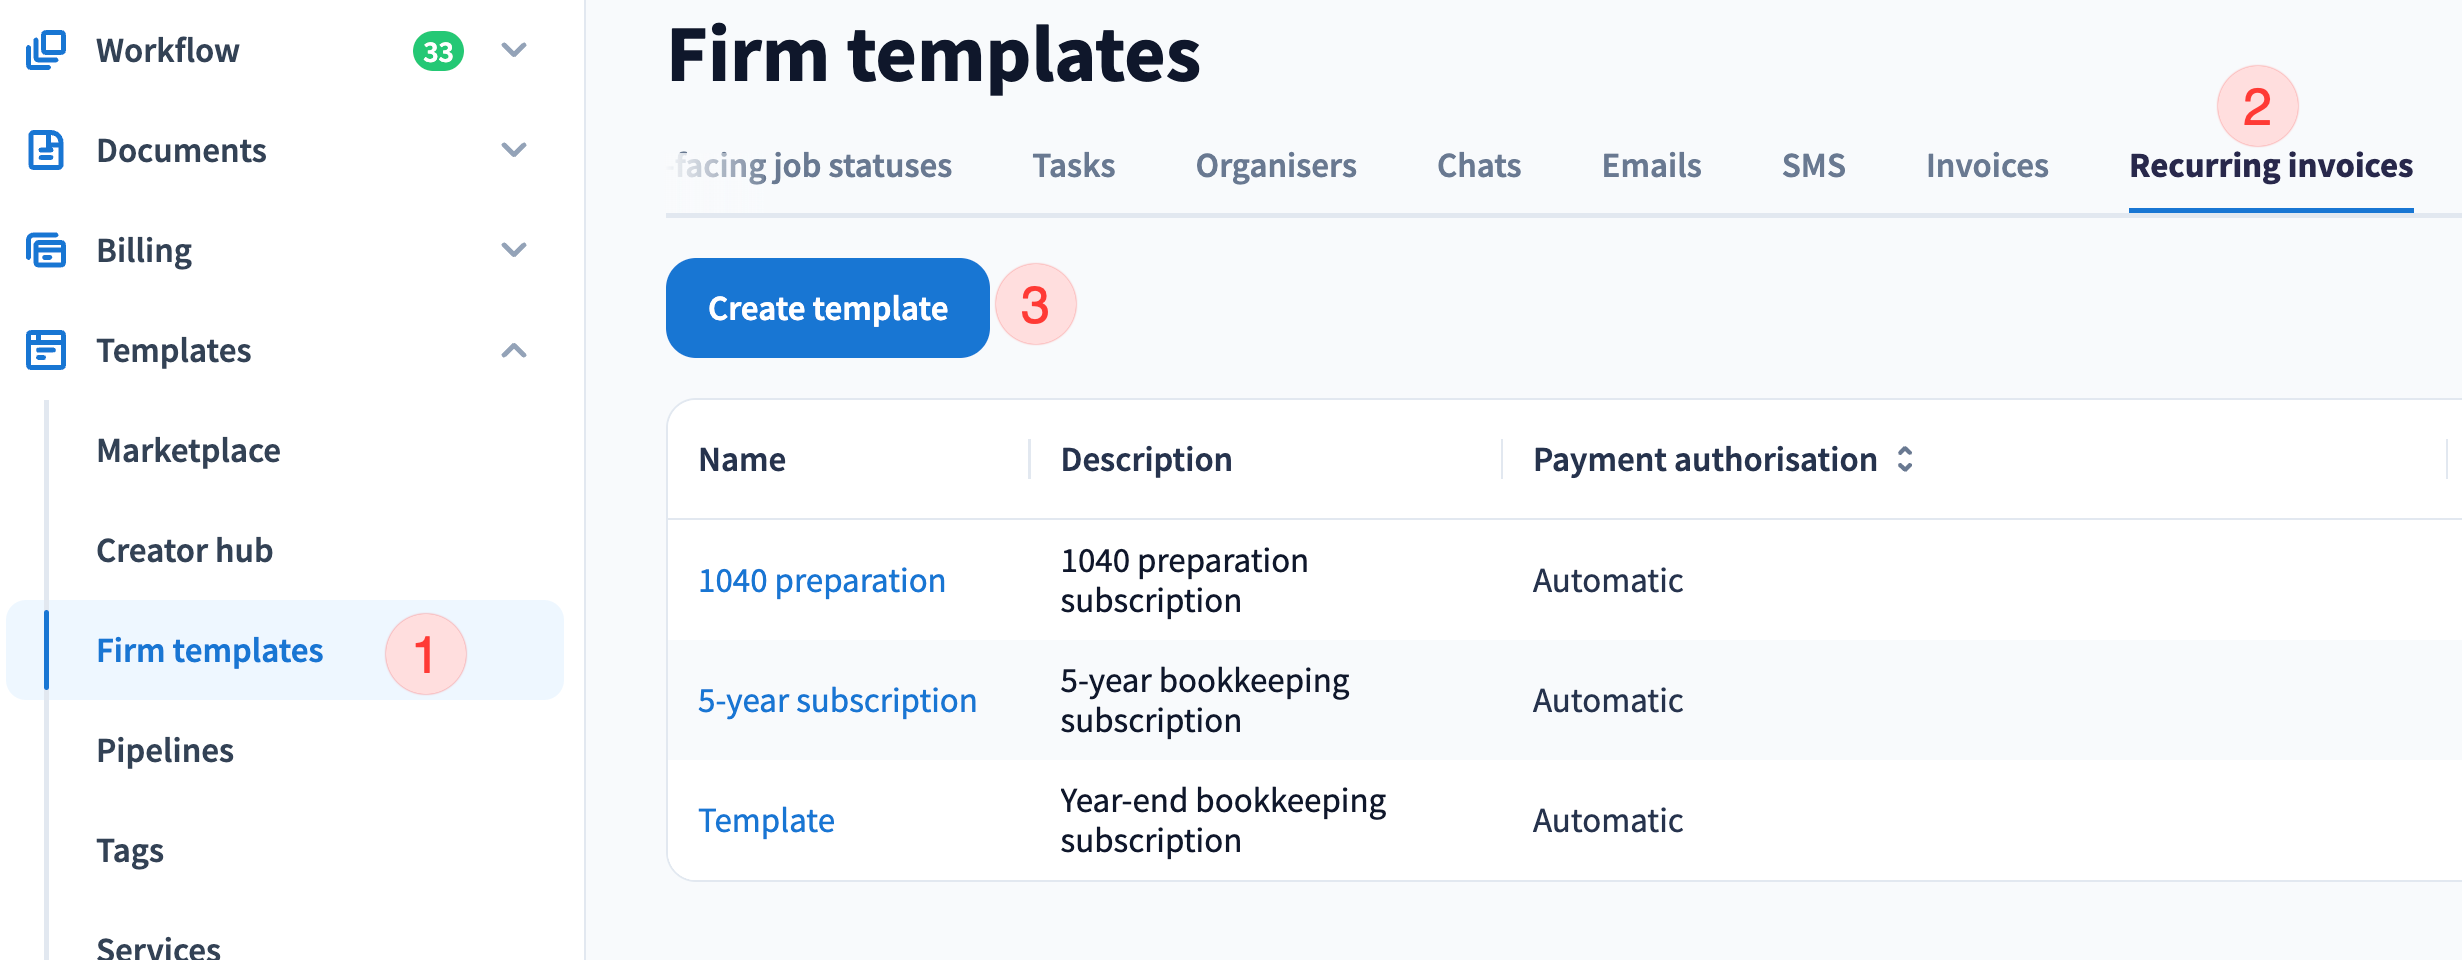Click the green 33 Workflow badge

click(x=438, y=51)
